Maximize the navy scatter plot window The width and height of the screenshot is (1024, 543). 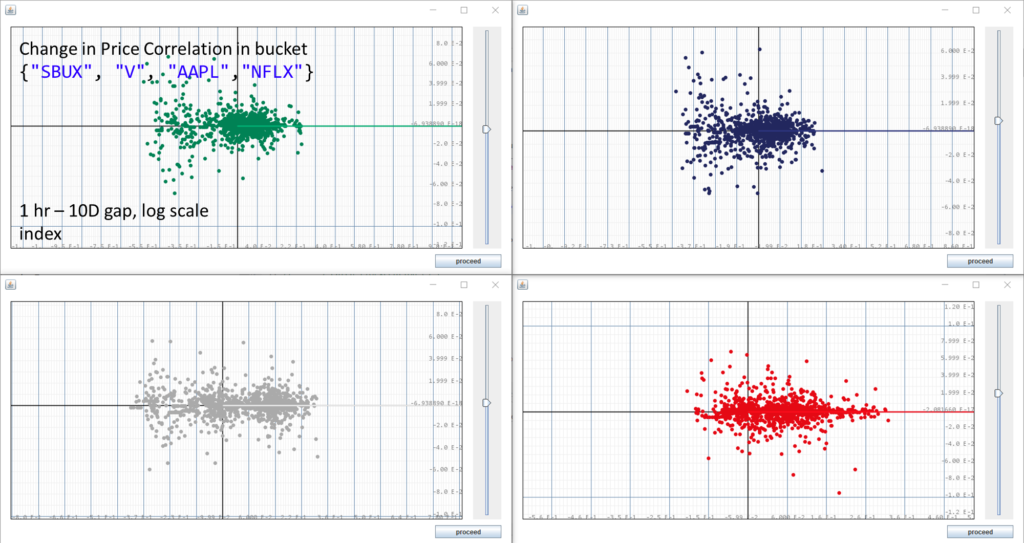[x=976, y=10]
